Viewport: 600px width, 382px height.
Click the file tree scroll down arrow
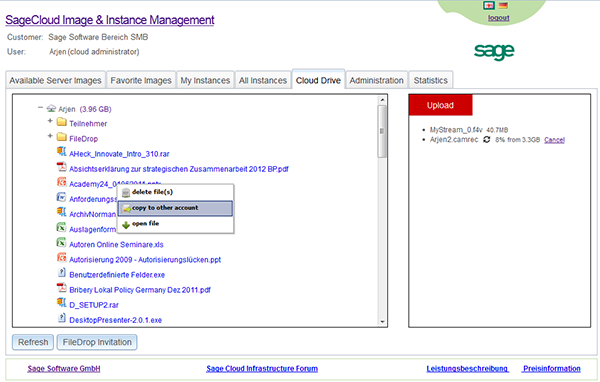tap(382, 322)
